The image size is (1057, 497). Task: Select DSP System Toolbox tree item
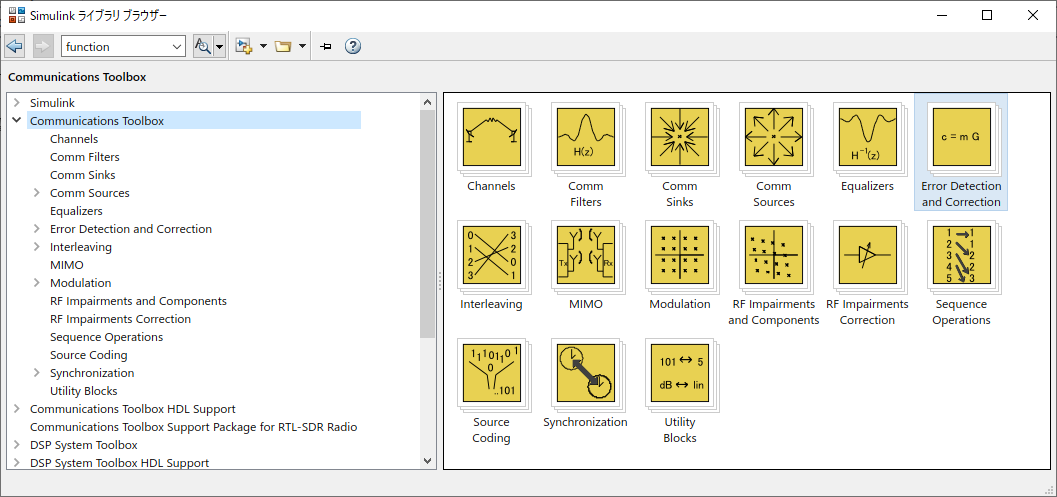click(x=84, y=444)
